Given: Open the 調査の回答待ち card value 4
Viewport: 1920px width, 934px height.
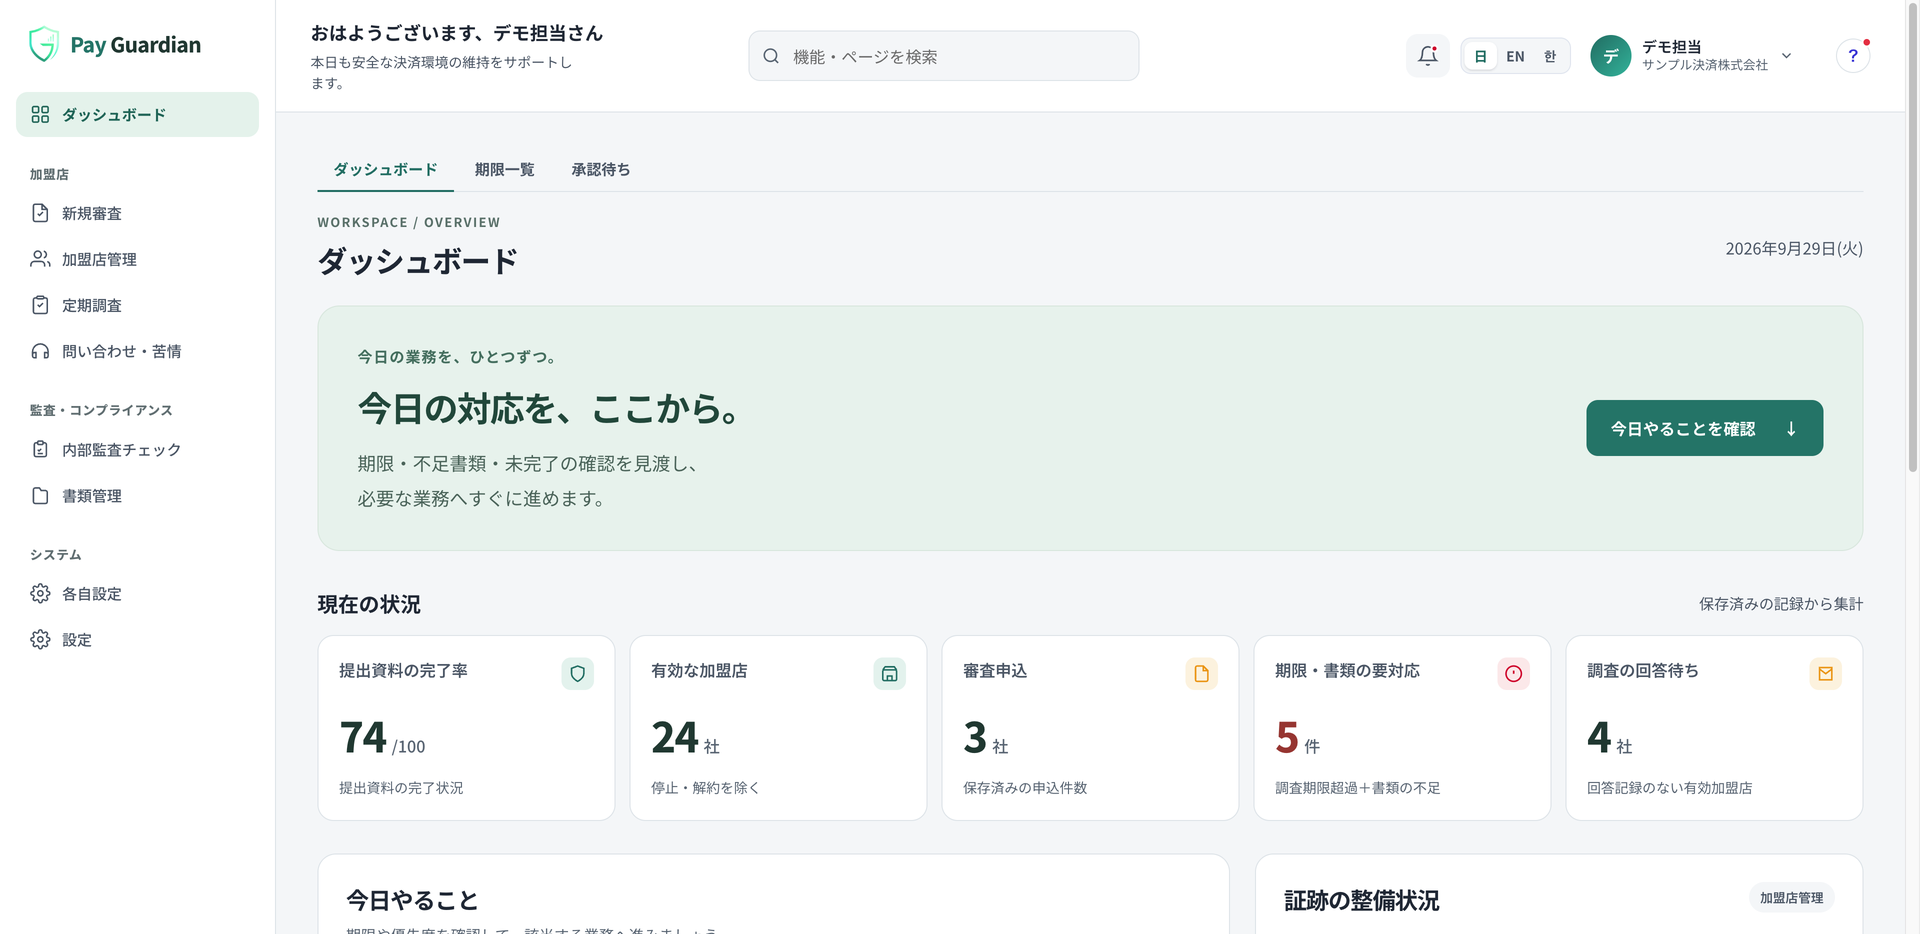Looking at the screenshot, I should (x=1599, y=738).
